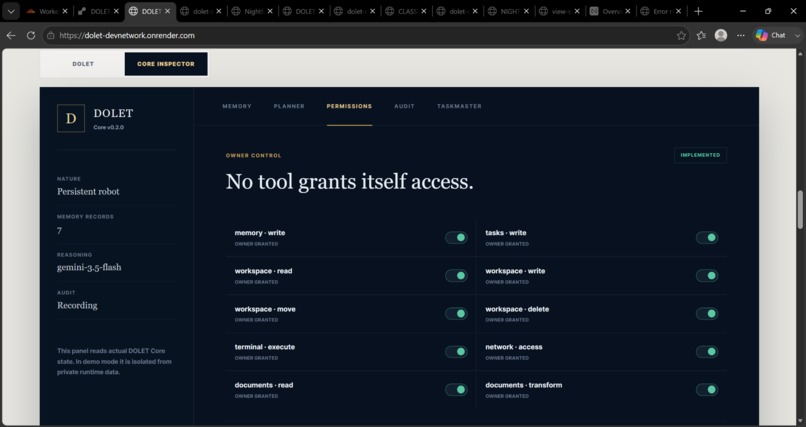Viewport: 806px width, 427px height.
Task: Click the 'terminal · execute' label
Action: click(265, 347)
